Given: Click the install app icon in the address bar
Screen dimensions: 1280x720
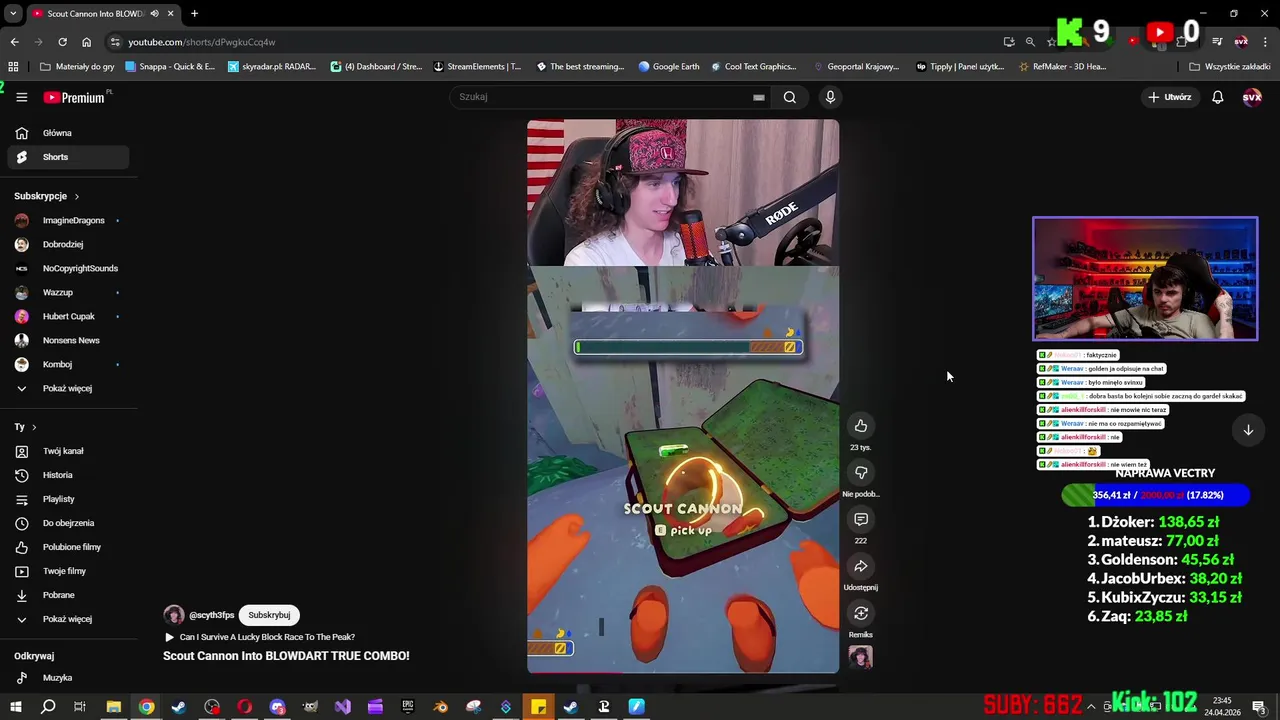Looking at the screenshot, I should [1009, 42].
